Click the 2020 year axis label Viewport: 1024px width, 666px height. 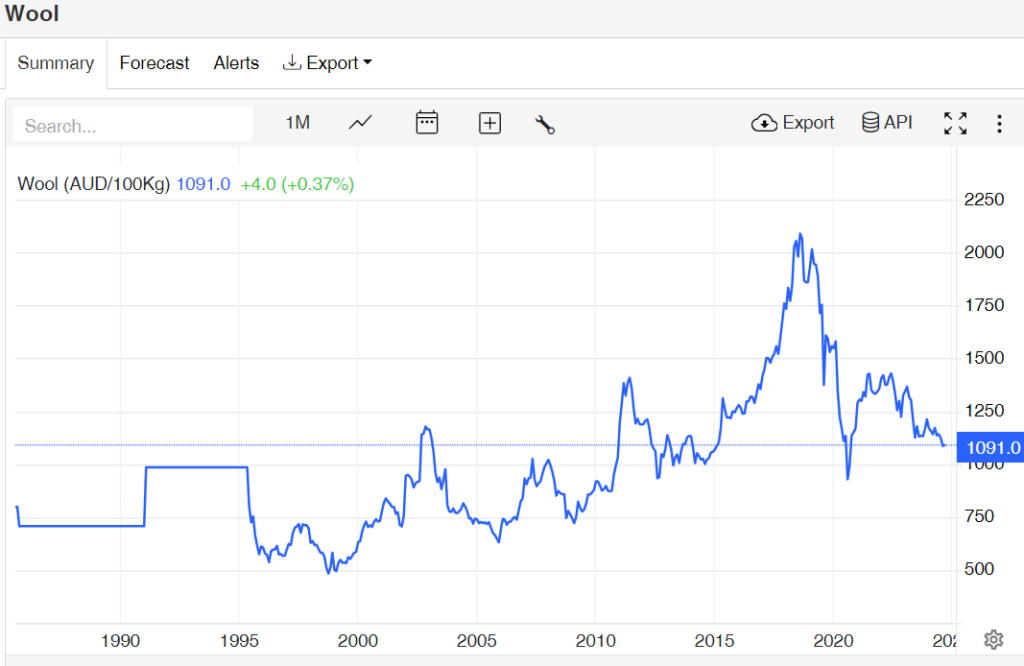pos(833,641)
